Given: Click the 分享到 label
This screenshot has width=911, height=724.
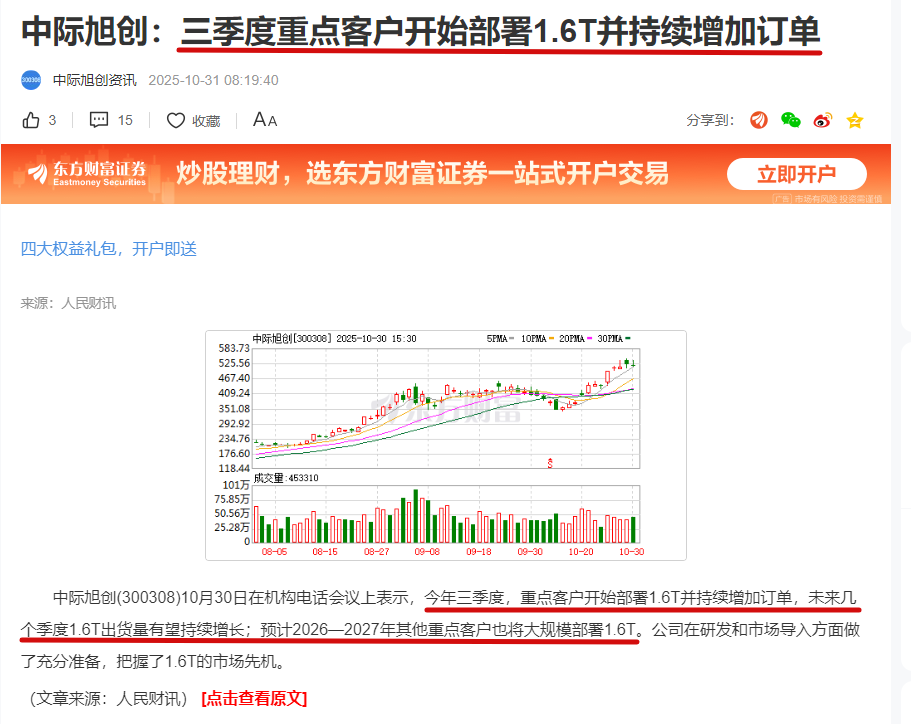Looking at the screenshot, I should (710, 120).
